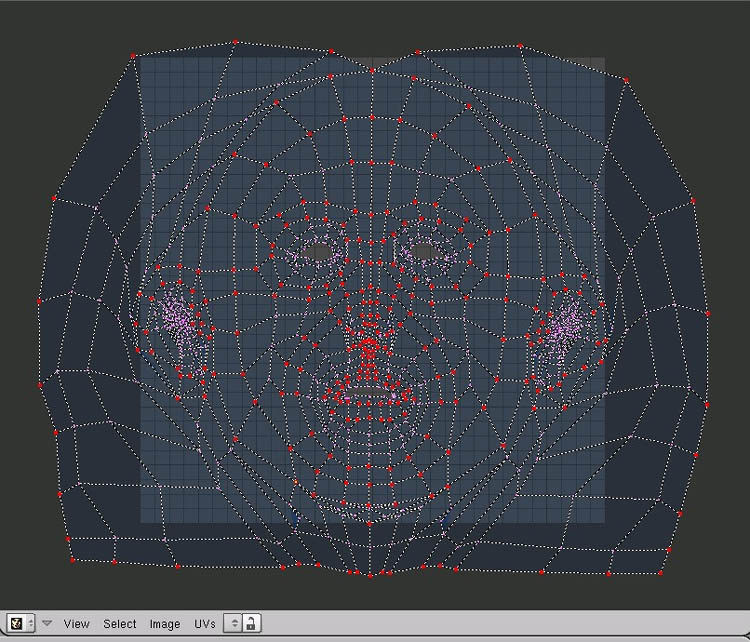Open the View menu
Image resolution: width=750 pixels, height=642 pixels.
(x=77, y=624)
